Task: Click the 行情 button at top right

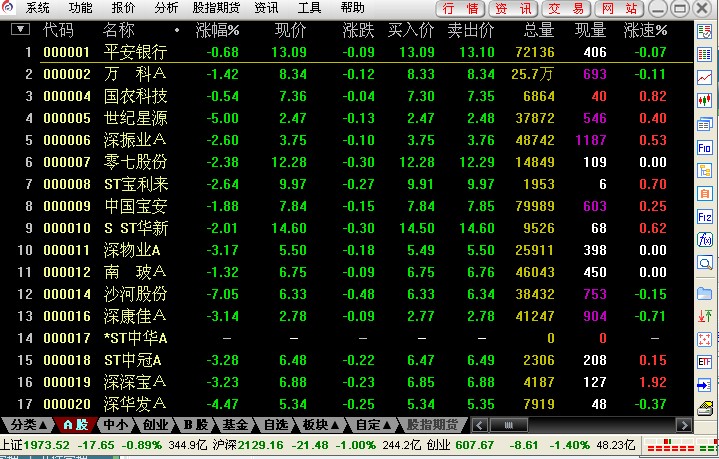Action: tap(460, 8)
